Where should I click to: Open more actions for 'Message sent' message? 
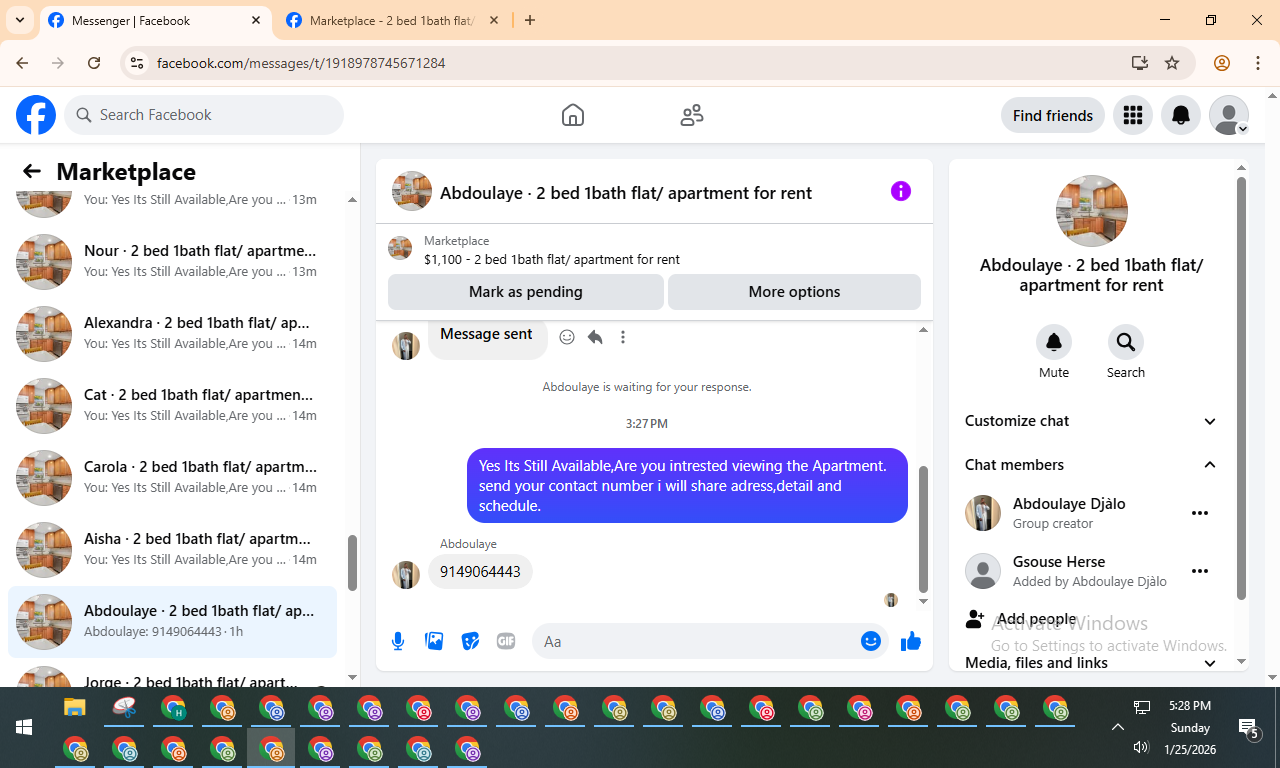[623, 337]
